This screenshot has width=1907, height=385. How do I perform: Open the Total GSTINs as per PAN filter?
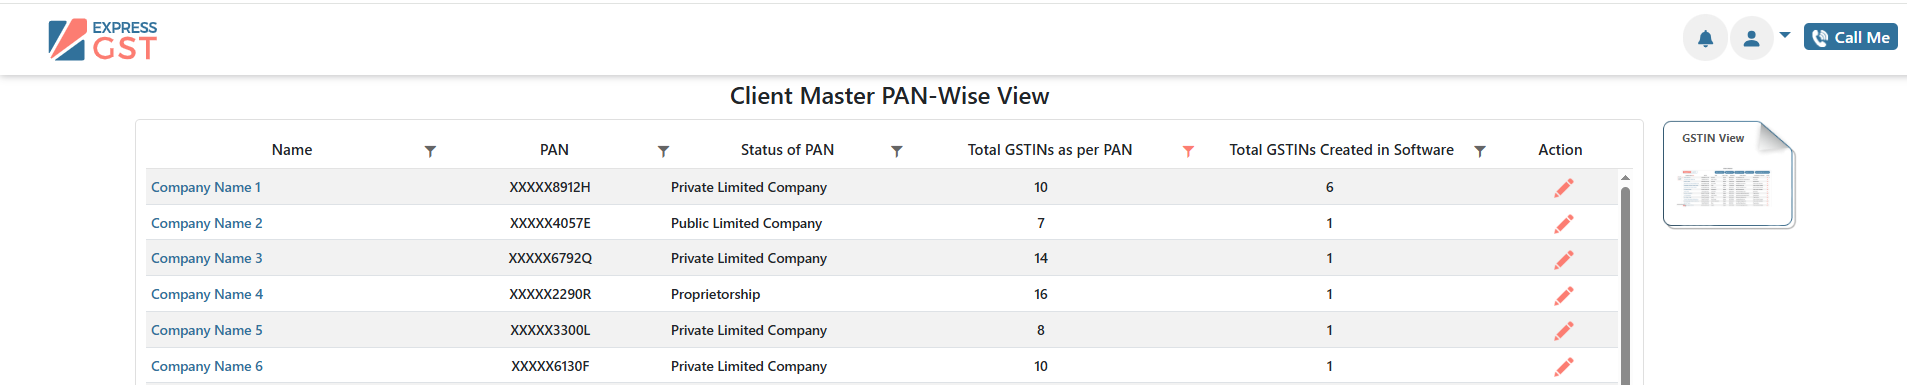1188,151
